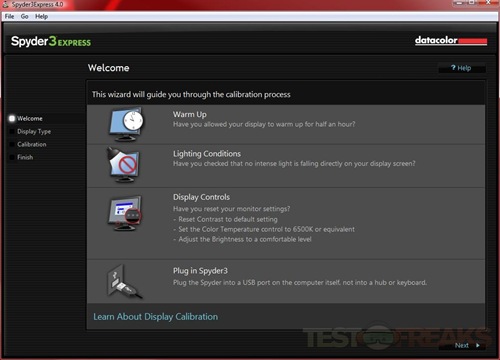Select the Finish step
The height and width of the screenshot is (360, 500).
point(25,157)
